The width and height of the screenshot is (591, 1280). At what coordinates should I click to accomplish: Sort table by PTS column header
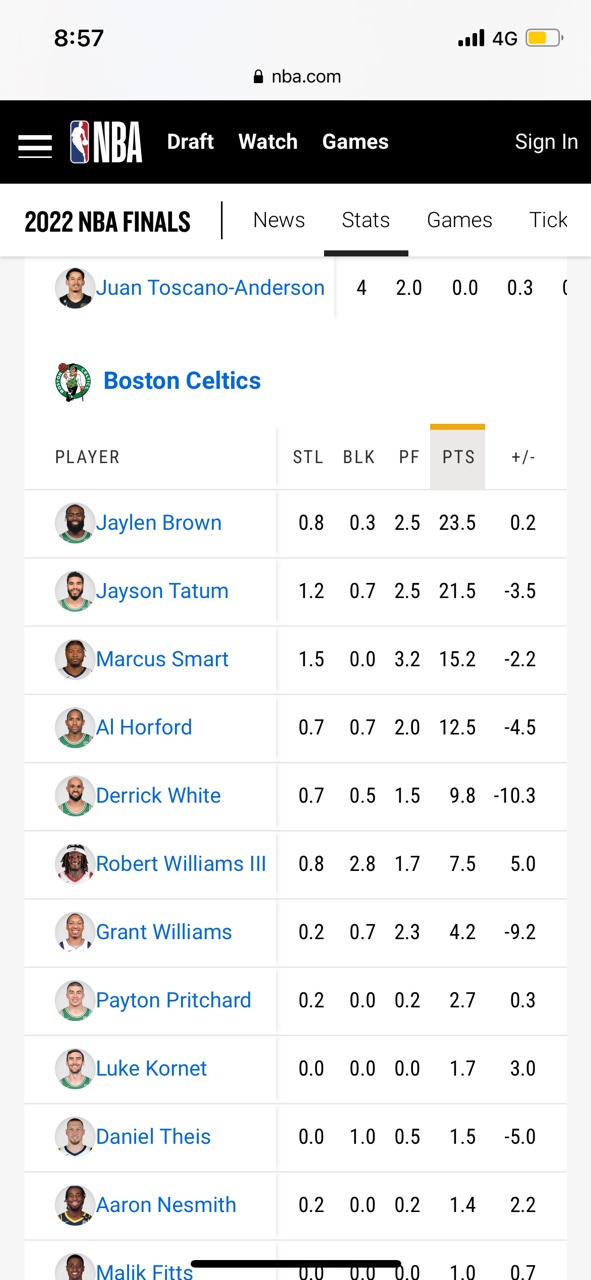tap(458, 457)
